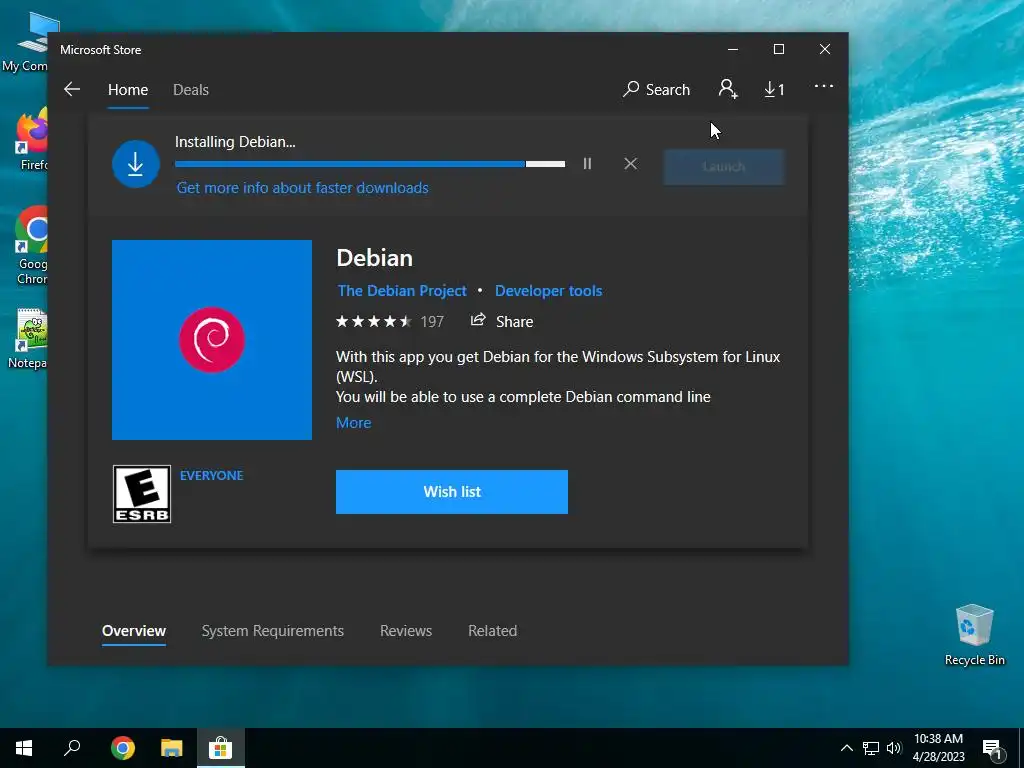Select the Overview tab
Viewport: 1024px width, 768px height.
pos(134,631)
